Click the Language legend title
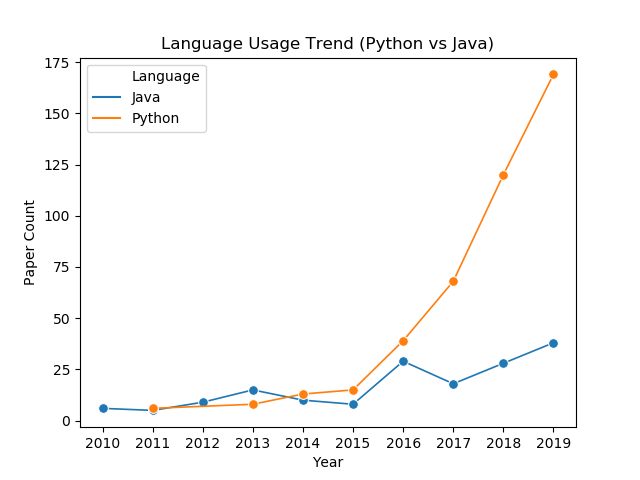Screen dimensions: 640x480 coord(165,76)
